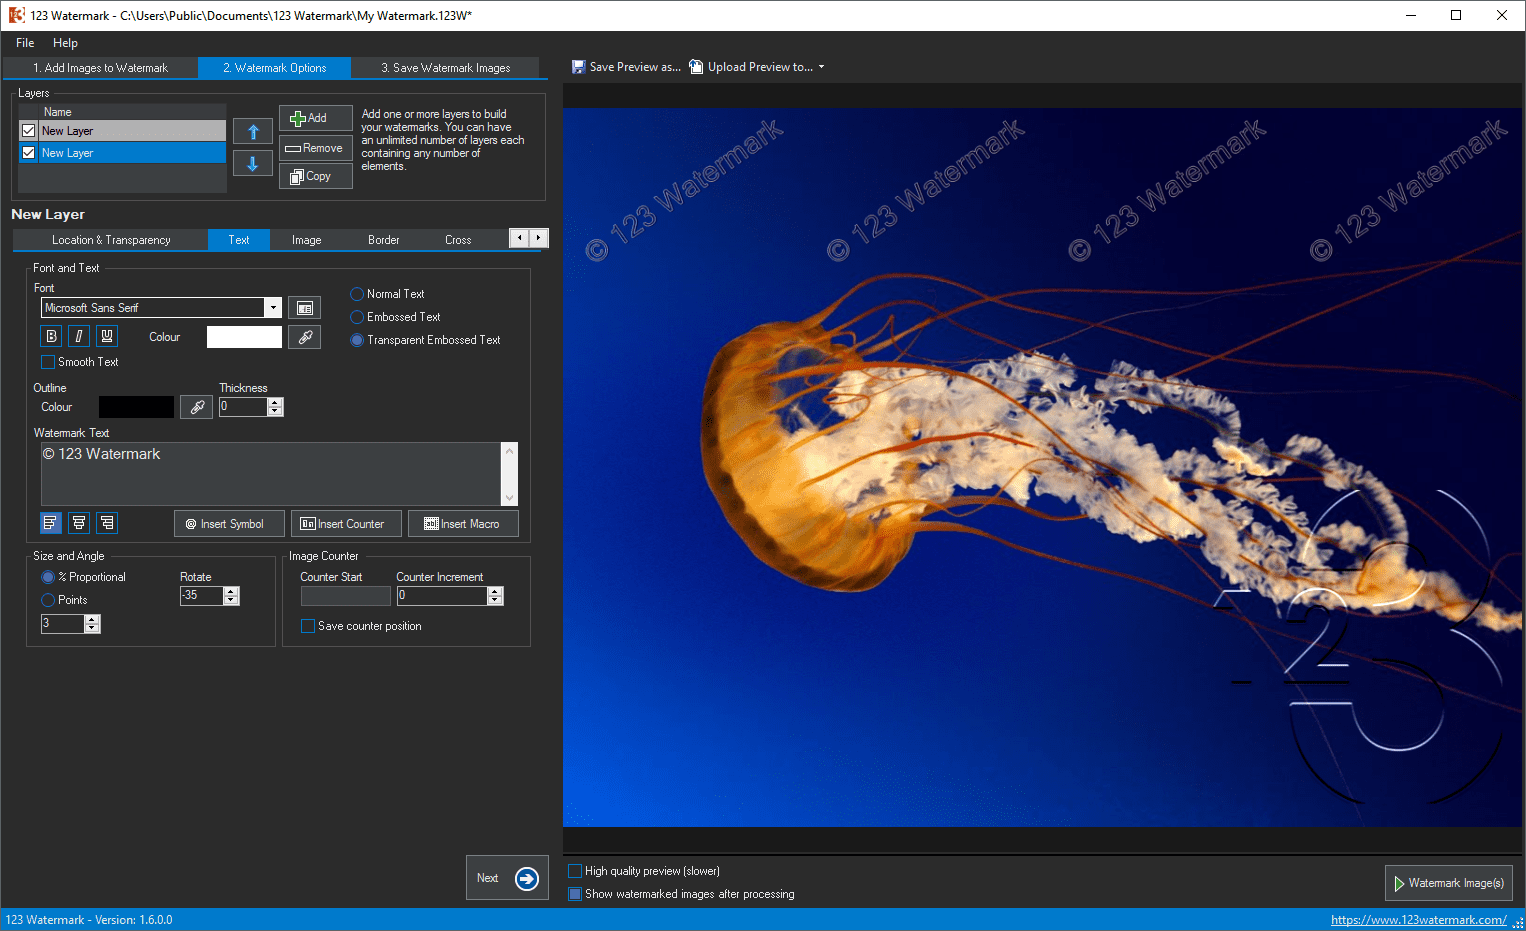The image size is (1526, 931).
Task: Open the Cross layer tab
Action: (458, 240)
